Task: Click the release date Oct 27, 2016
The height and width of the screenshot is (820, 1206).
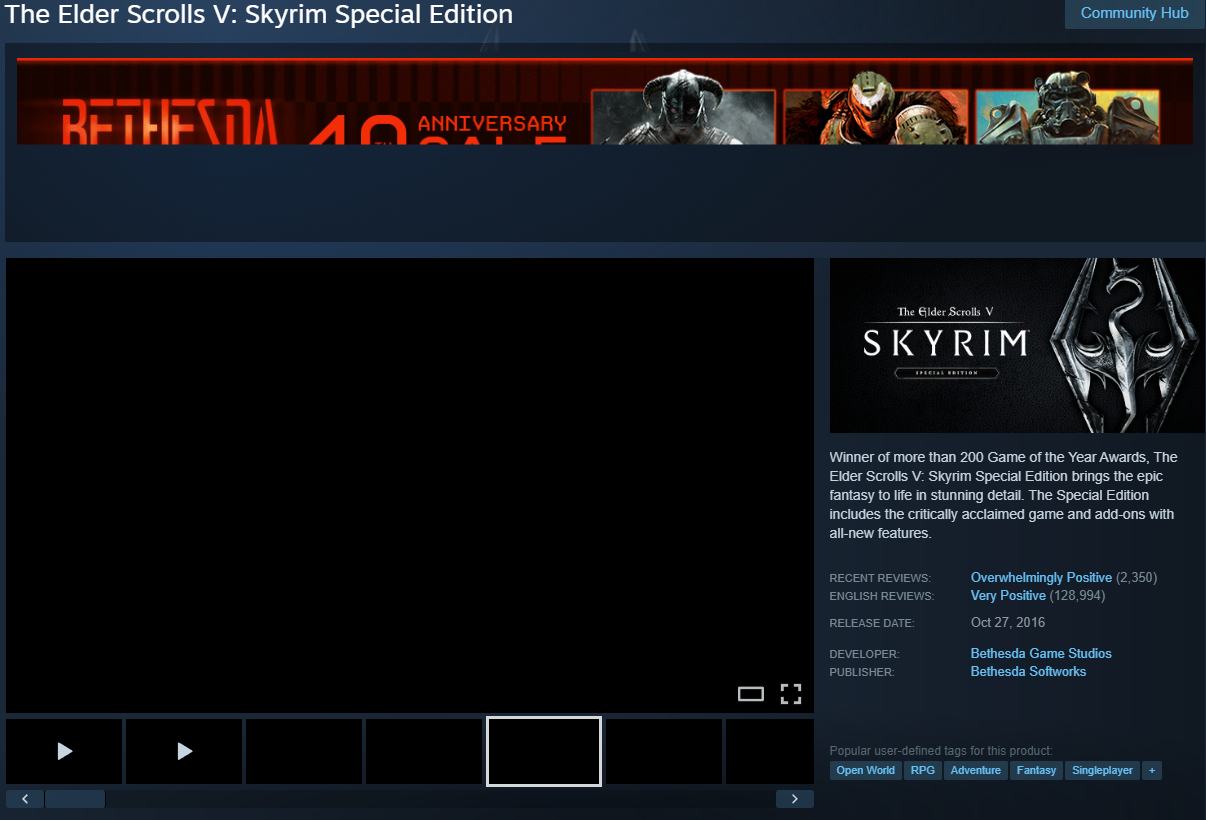Action: coord(1008,623)
